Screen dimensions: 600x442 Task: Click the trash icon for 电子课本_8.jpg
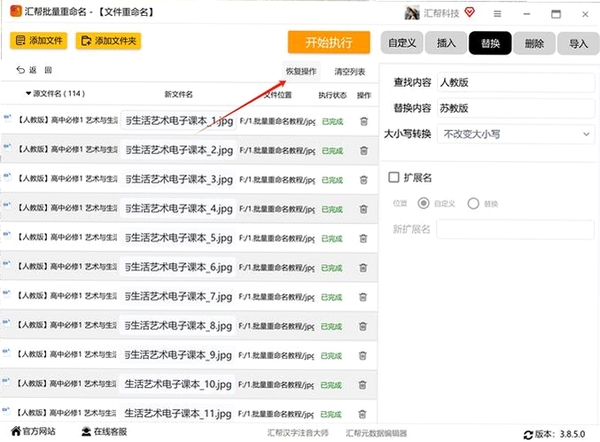coord(363,326)
